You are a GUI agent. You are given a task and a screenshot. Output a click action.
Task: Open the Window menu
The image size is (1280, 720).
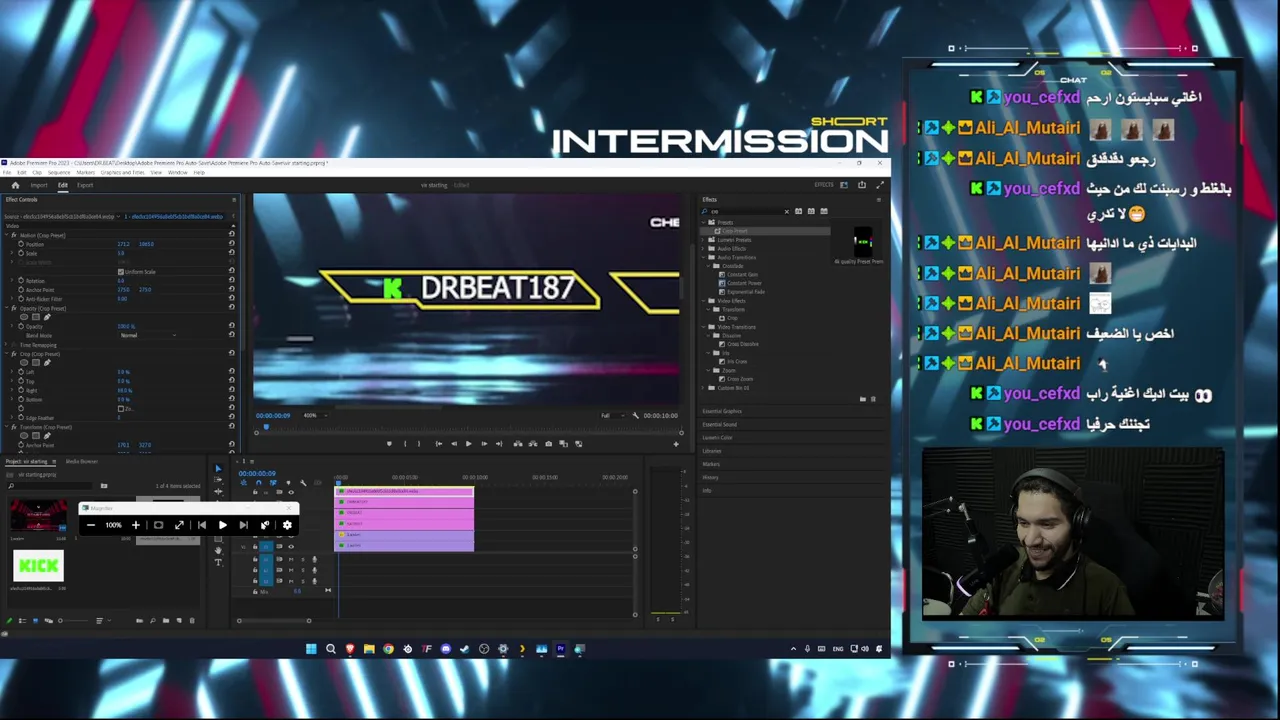(178, 172)
